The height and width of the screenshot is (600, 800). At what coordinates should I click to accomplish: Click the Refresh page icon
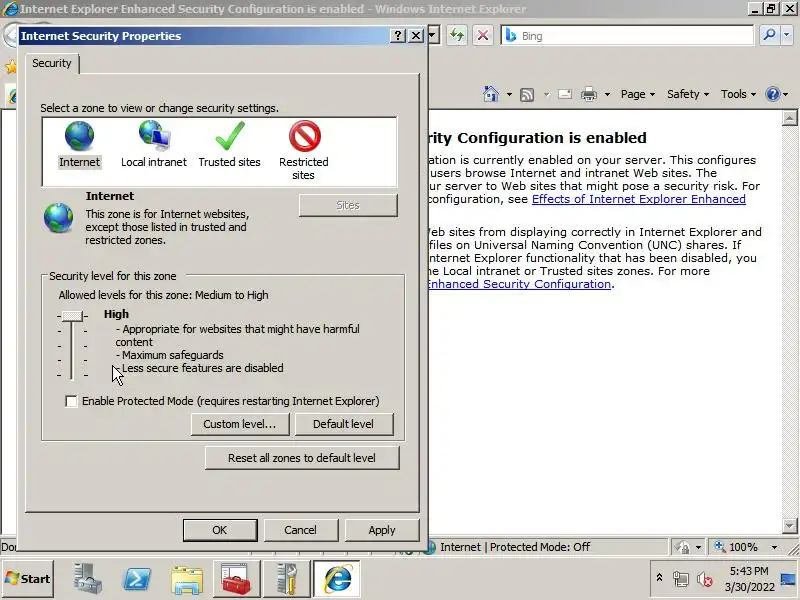coord(457,35)
